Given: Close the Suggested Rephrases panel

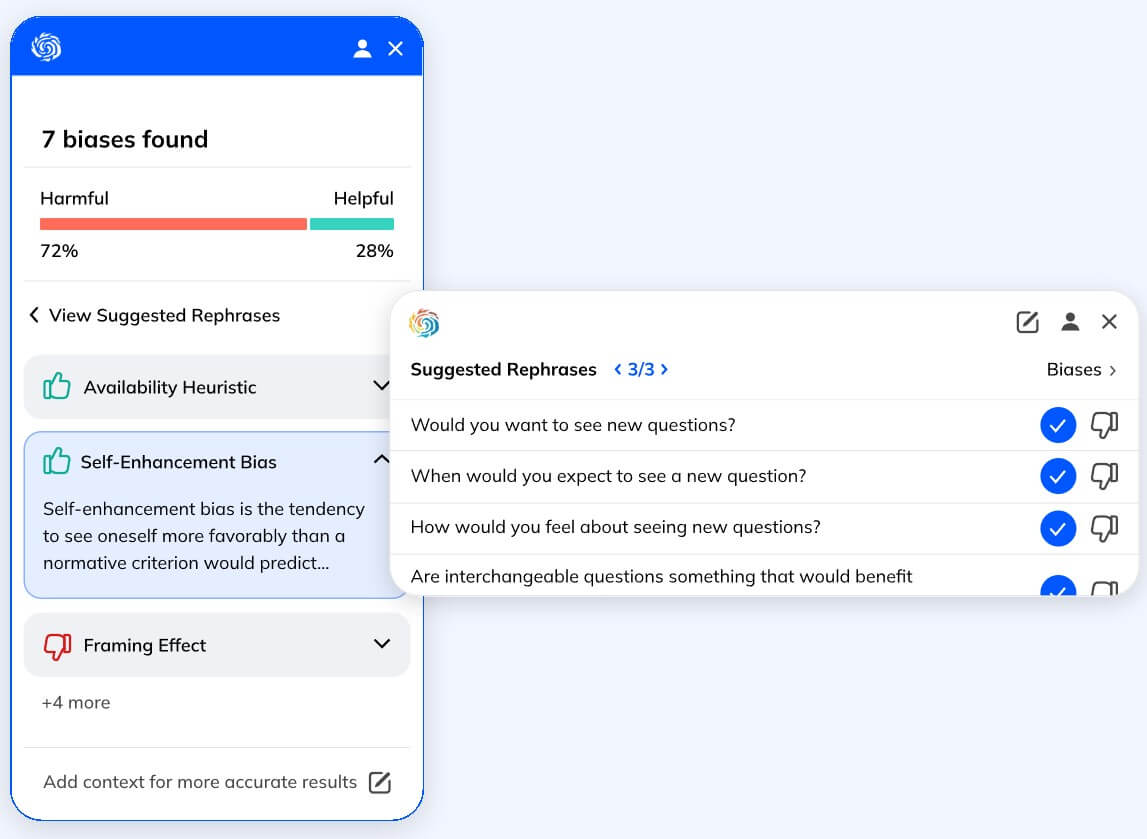Looking at the screenshot, I should [1109, 322].
